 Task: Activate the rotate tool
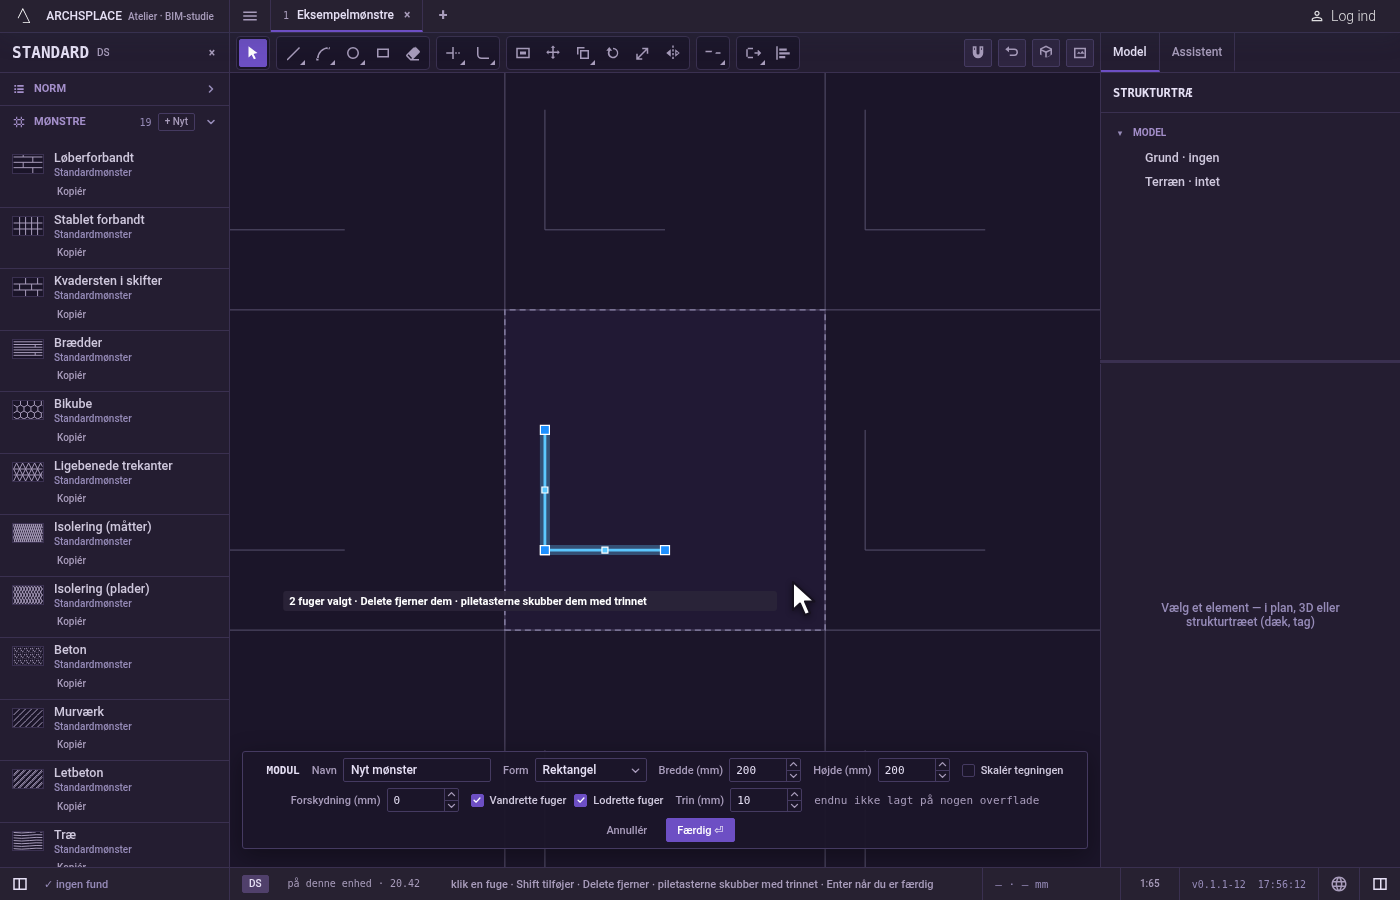tap(613, 53)
